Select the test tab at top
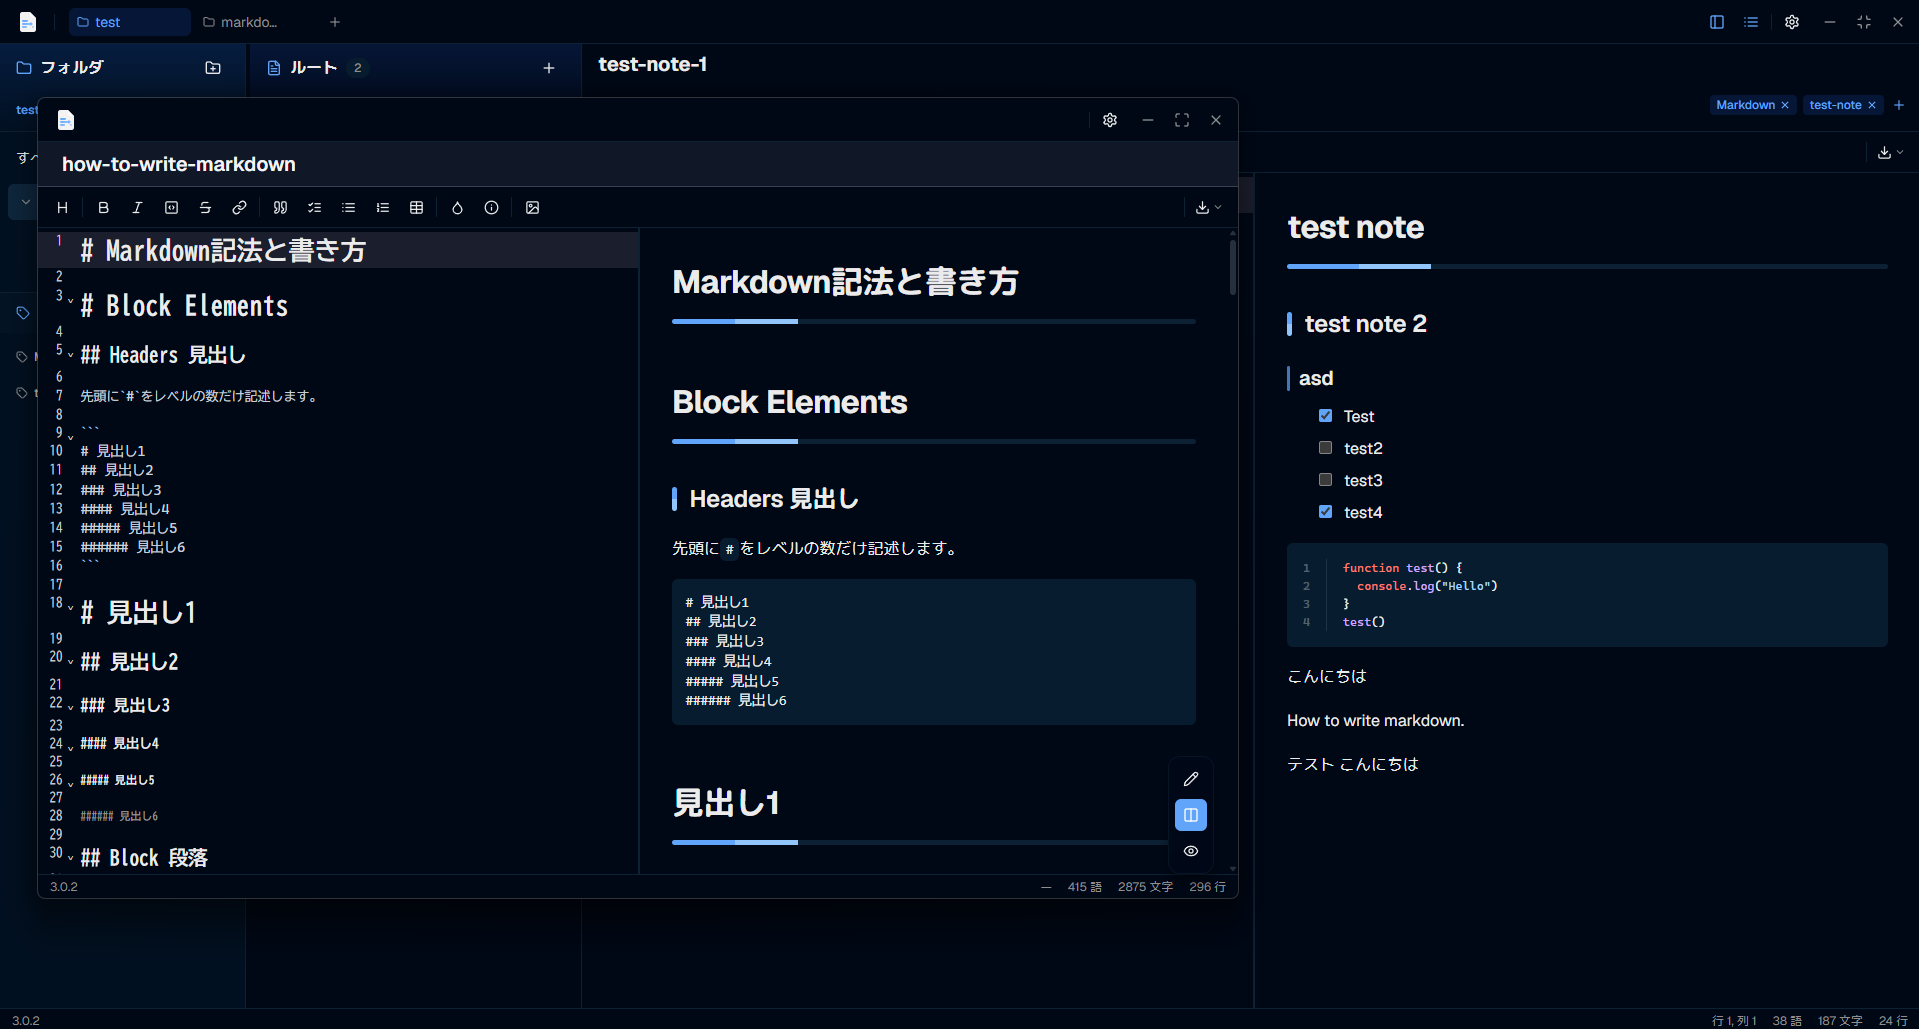Image resolution: width=1919 pixels, height=1029 pixels. pos(129,22)
